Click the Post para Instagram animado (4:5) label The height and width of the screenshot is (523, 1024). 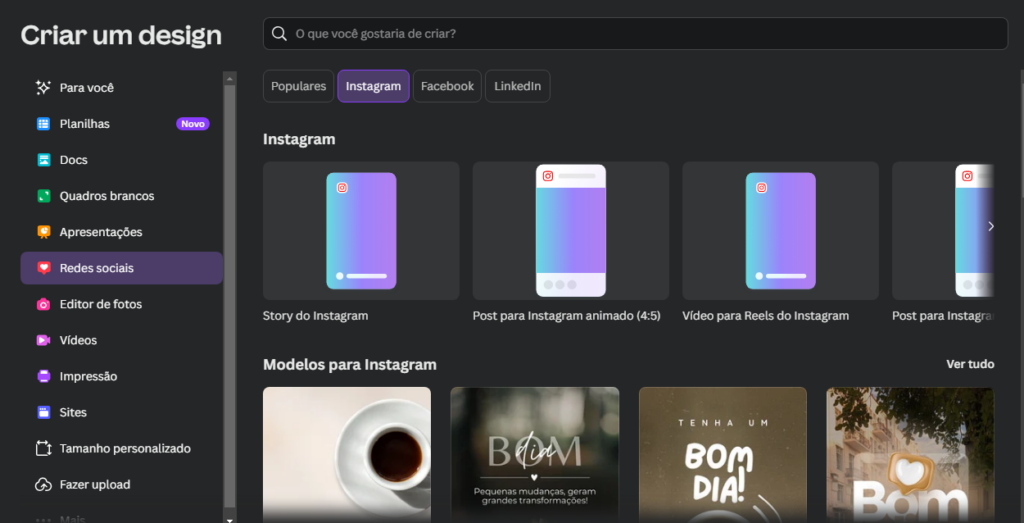click(x=567, y=316)
